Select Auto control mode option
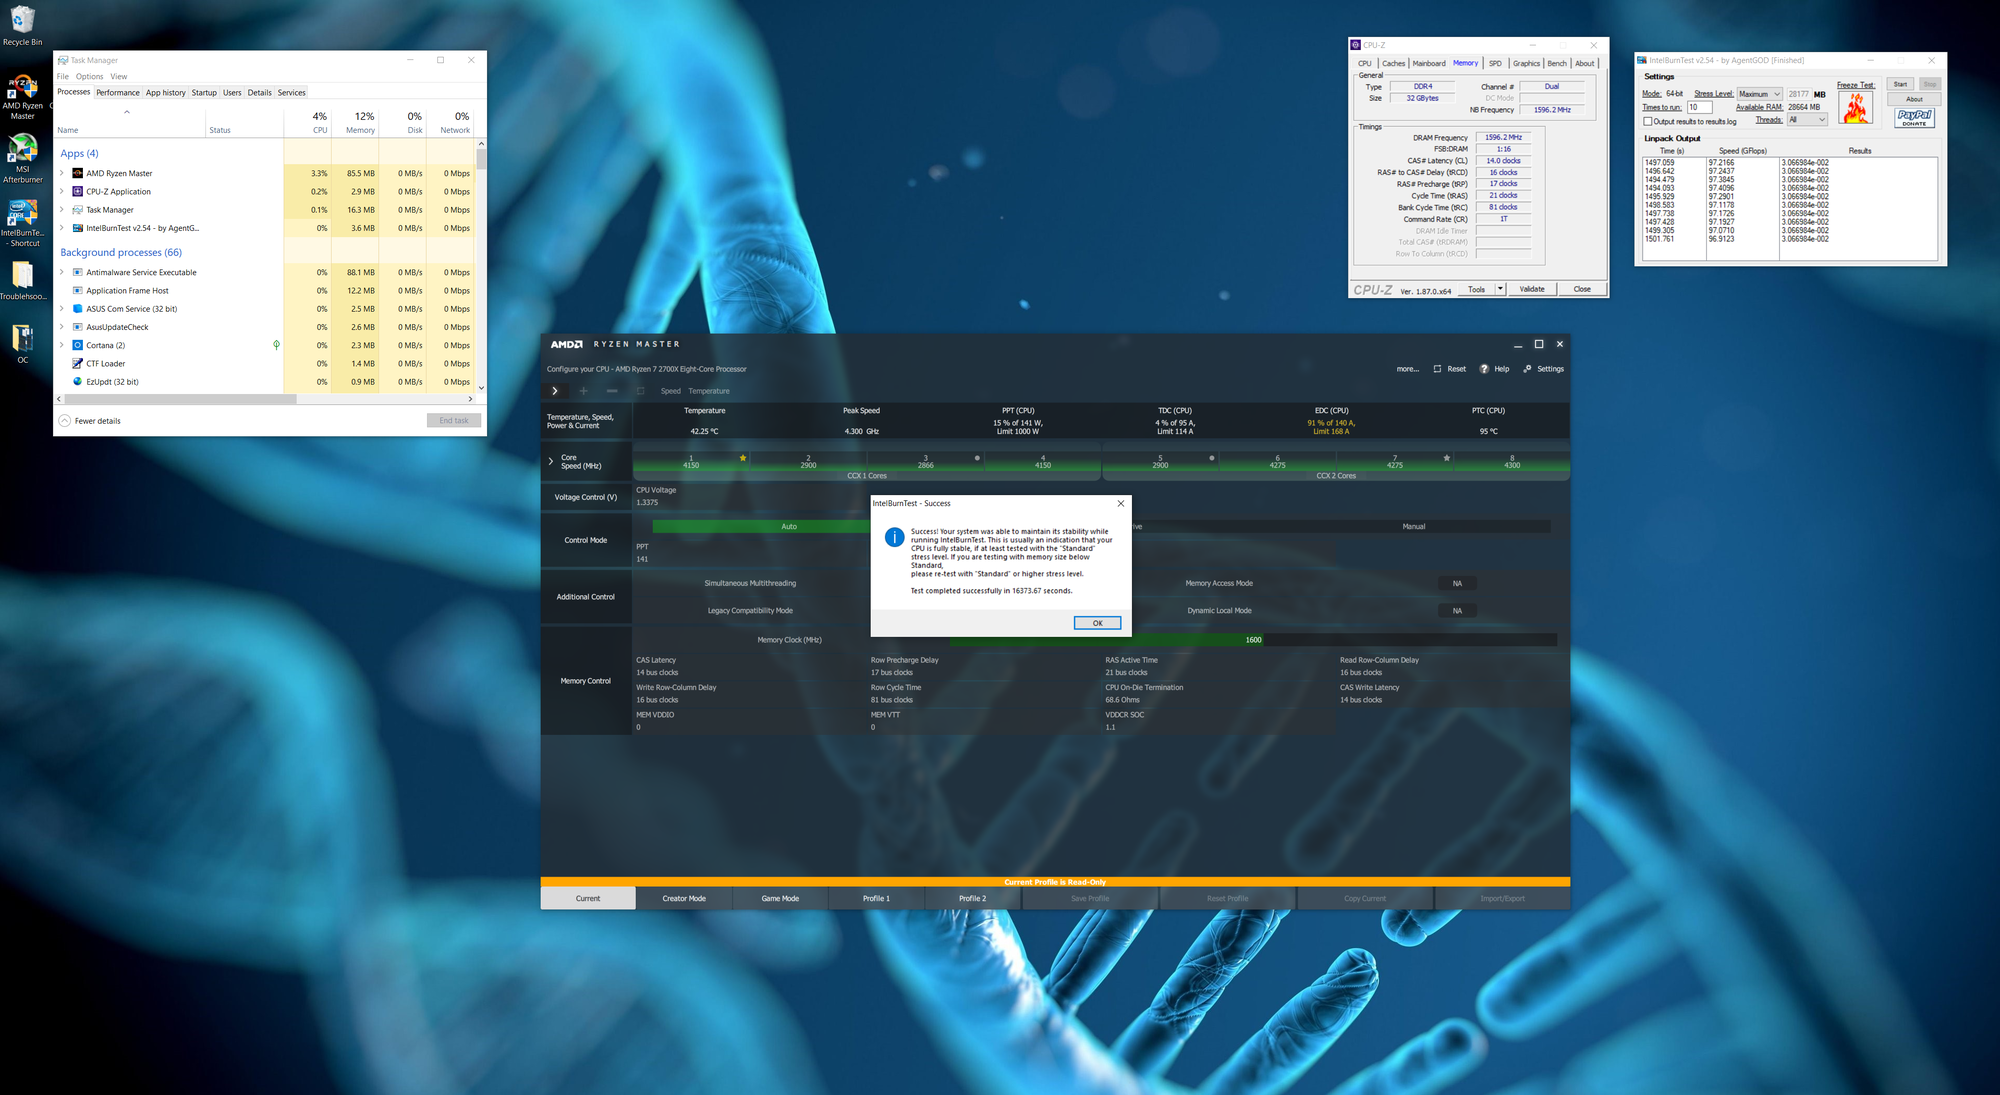Viewport: 2000px width, 1095px height. coord(788,526)
